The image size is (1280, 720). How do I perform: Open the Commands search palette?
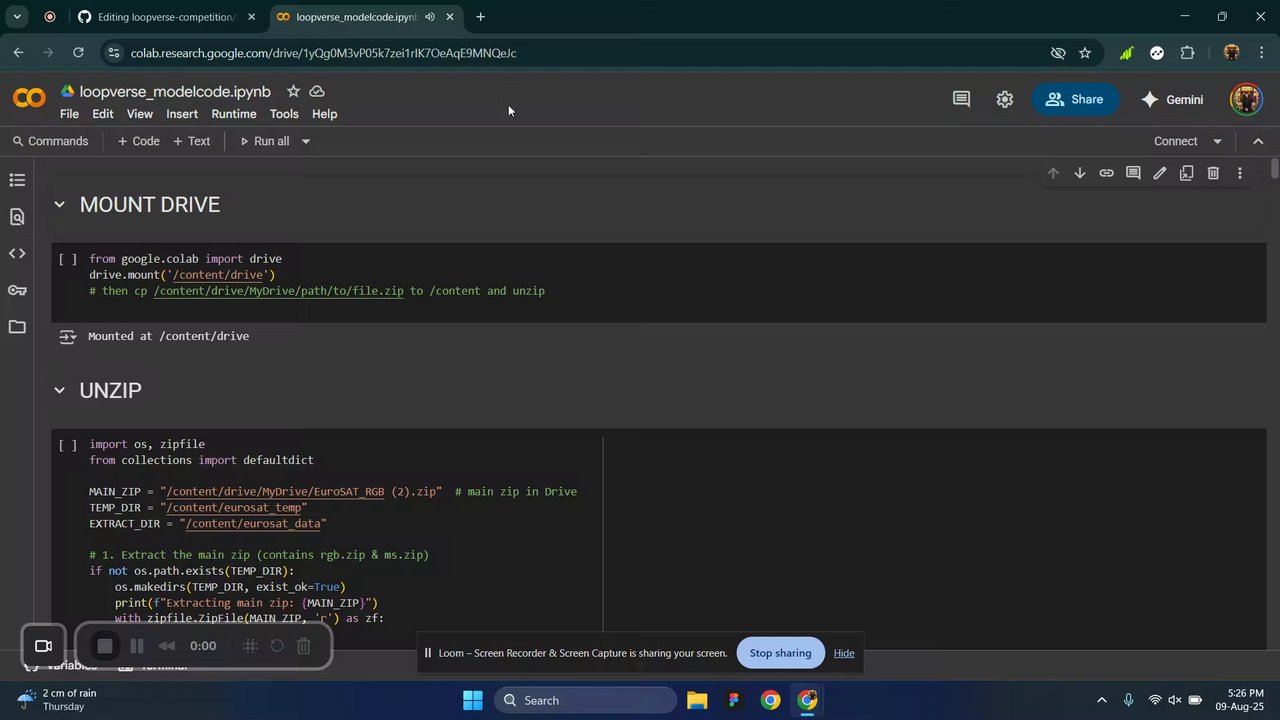(49, 141)
